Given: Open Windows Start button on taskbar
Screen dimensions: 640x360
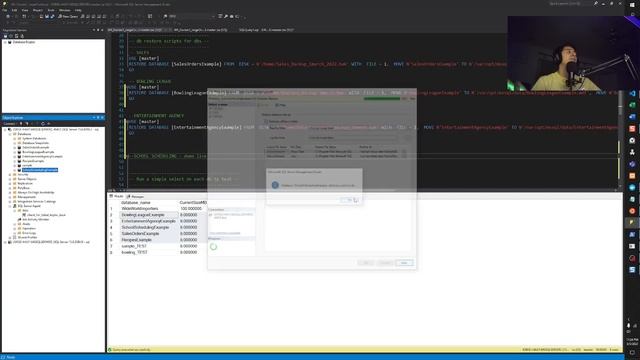Looking at the screenshot, I should click(632, 4).
